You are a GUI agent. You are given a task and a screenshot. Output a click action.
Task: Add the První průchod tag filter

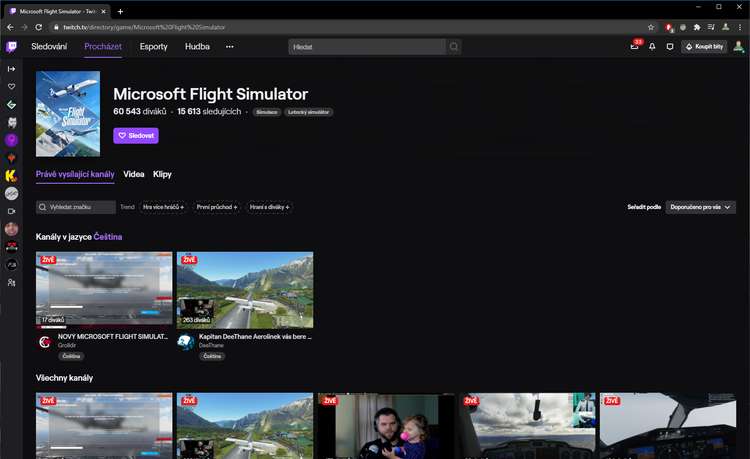[217, 207]
